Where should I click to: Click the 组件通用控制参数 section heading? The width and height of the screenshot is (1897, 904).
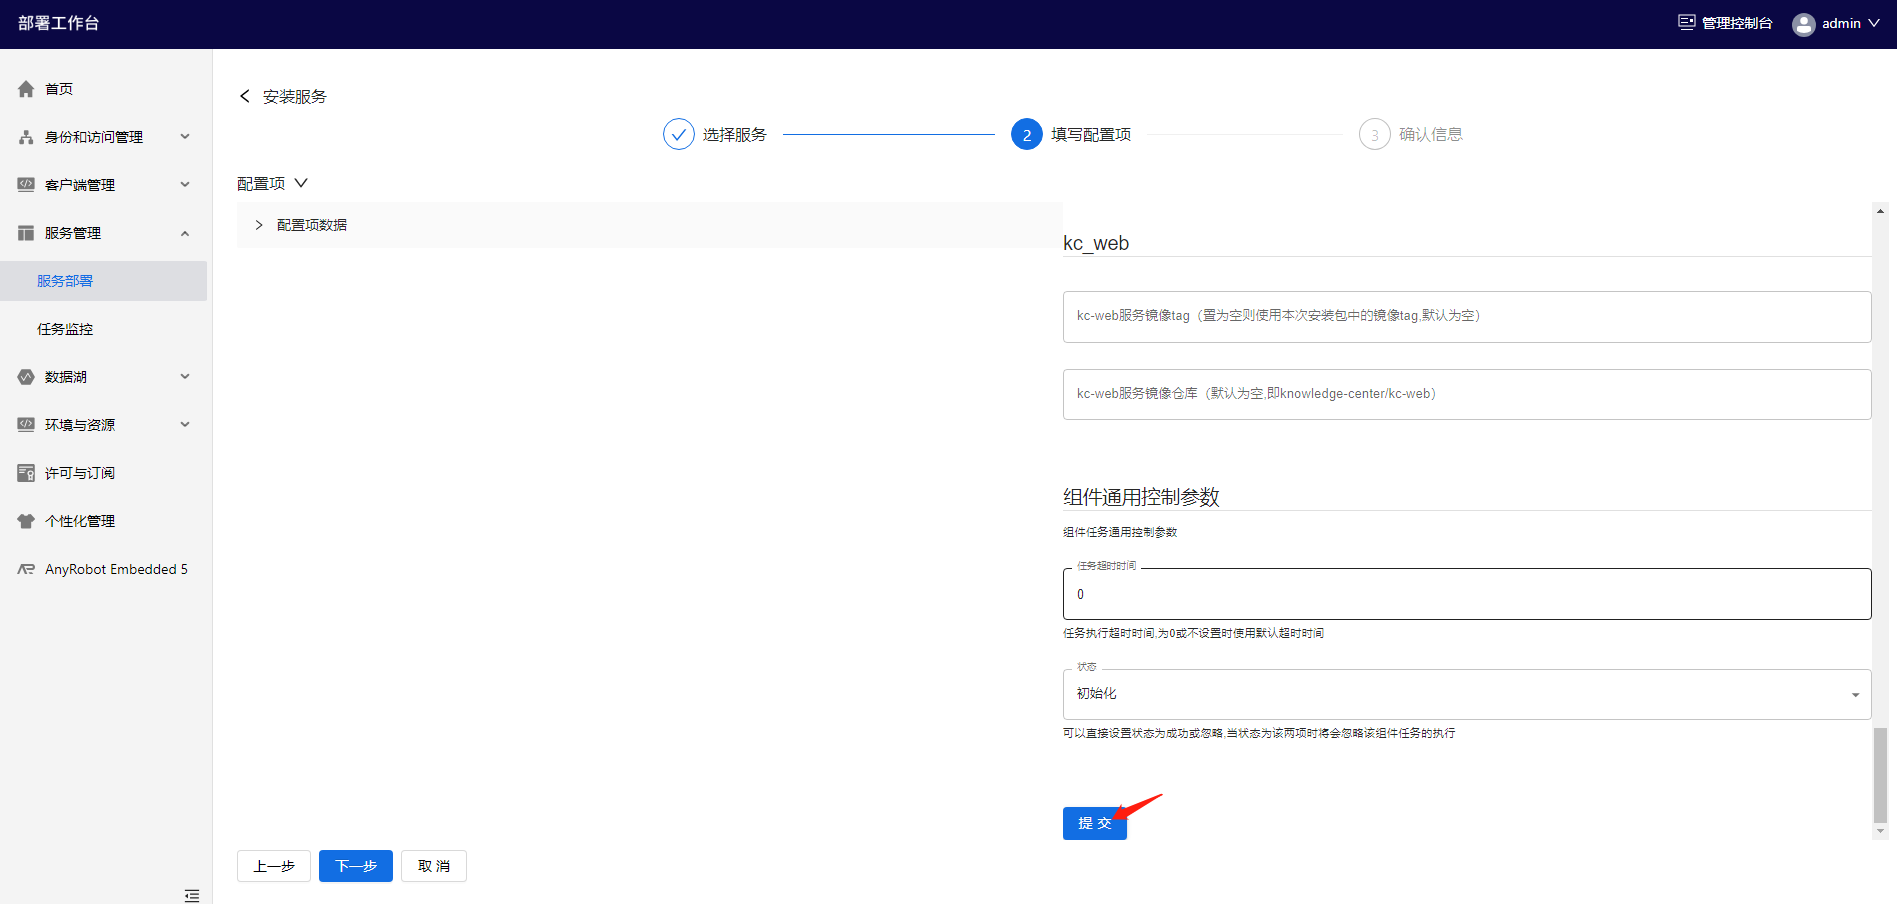click(1141, 497)
